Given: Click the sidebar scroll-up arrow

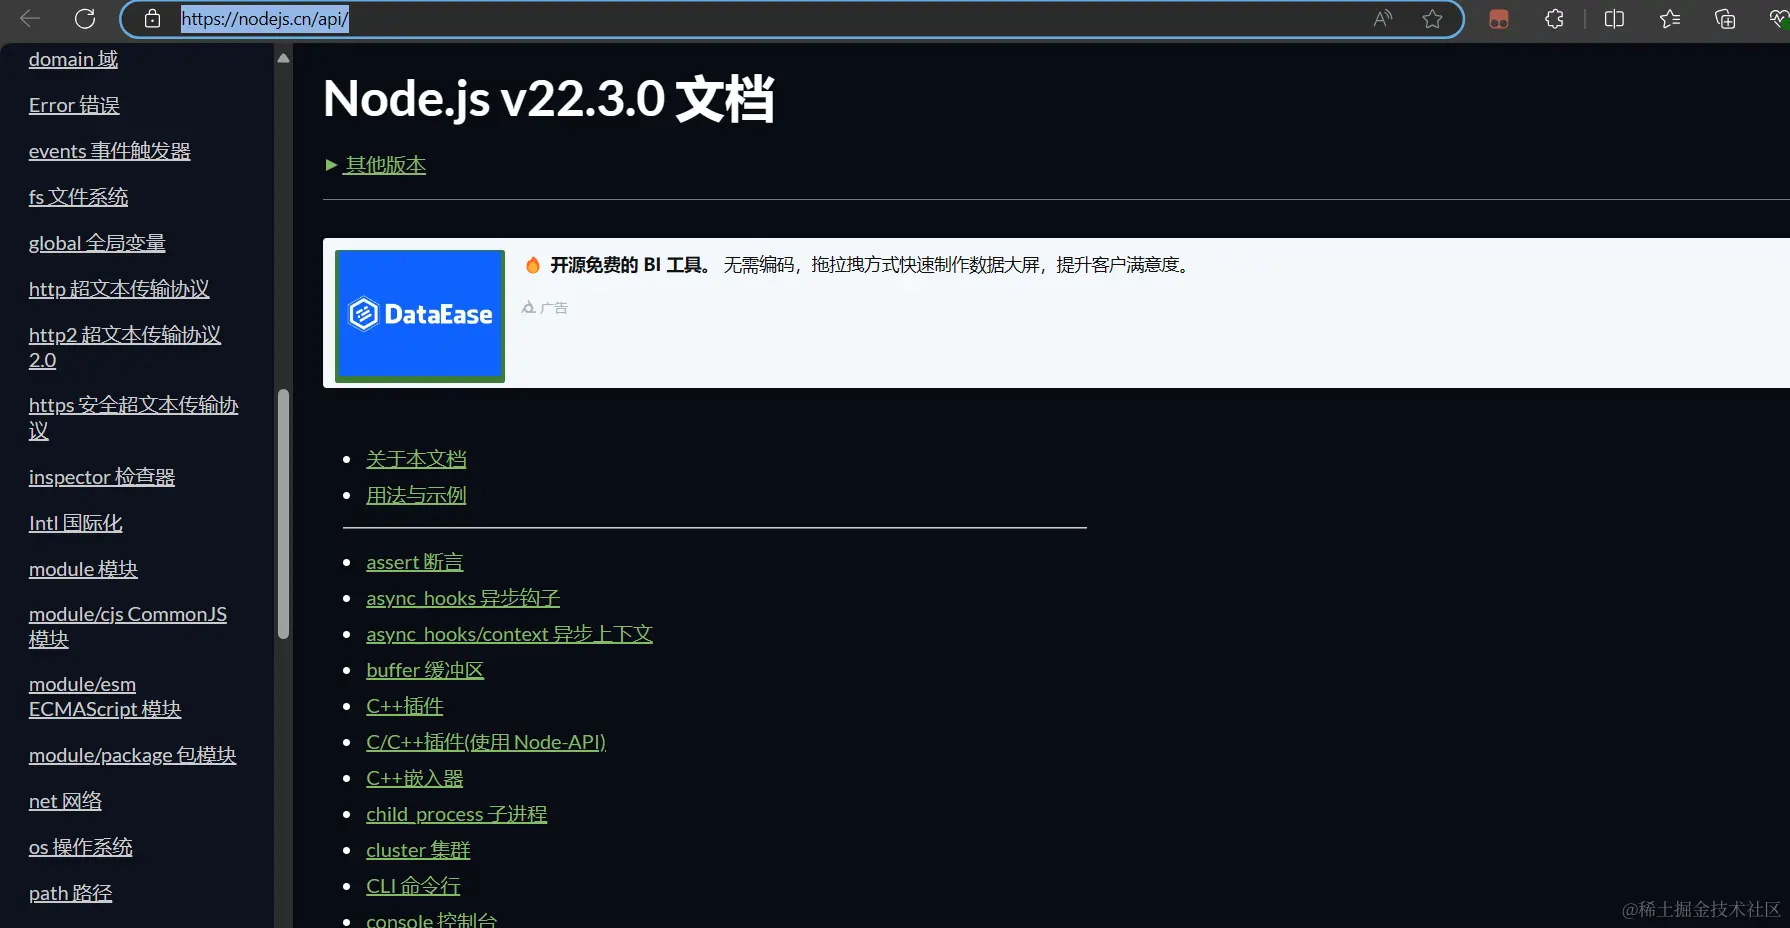Looking at the screenshot, I should point(283,58).
